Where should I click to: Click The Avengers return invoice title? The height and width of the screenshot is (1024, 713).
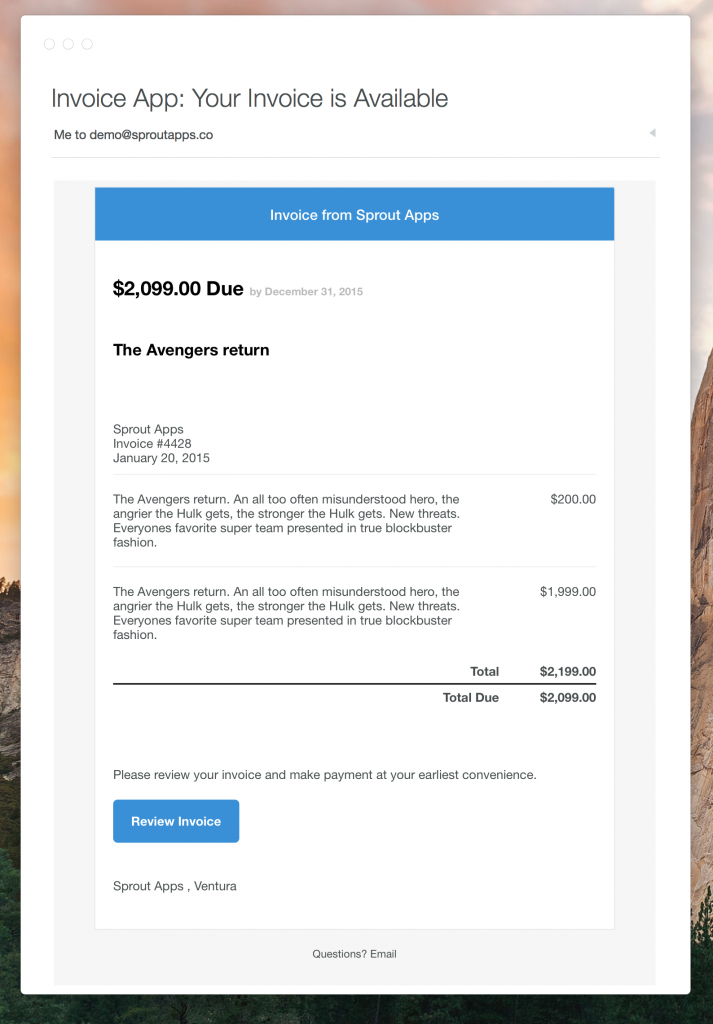(x=190, y=349)
